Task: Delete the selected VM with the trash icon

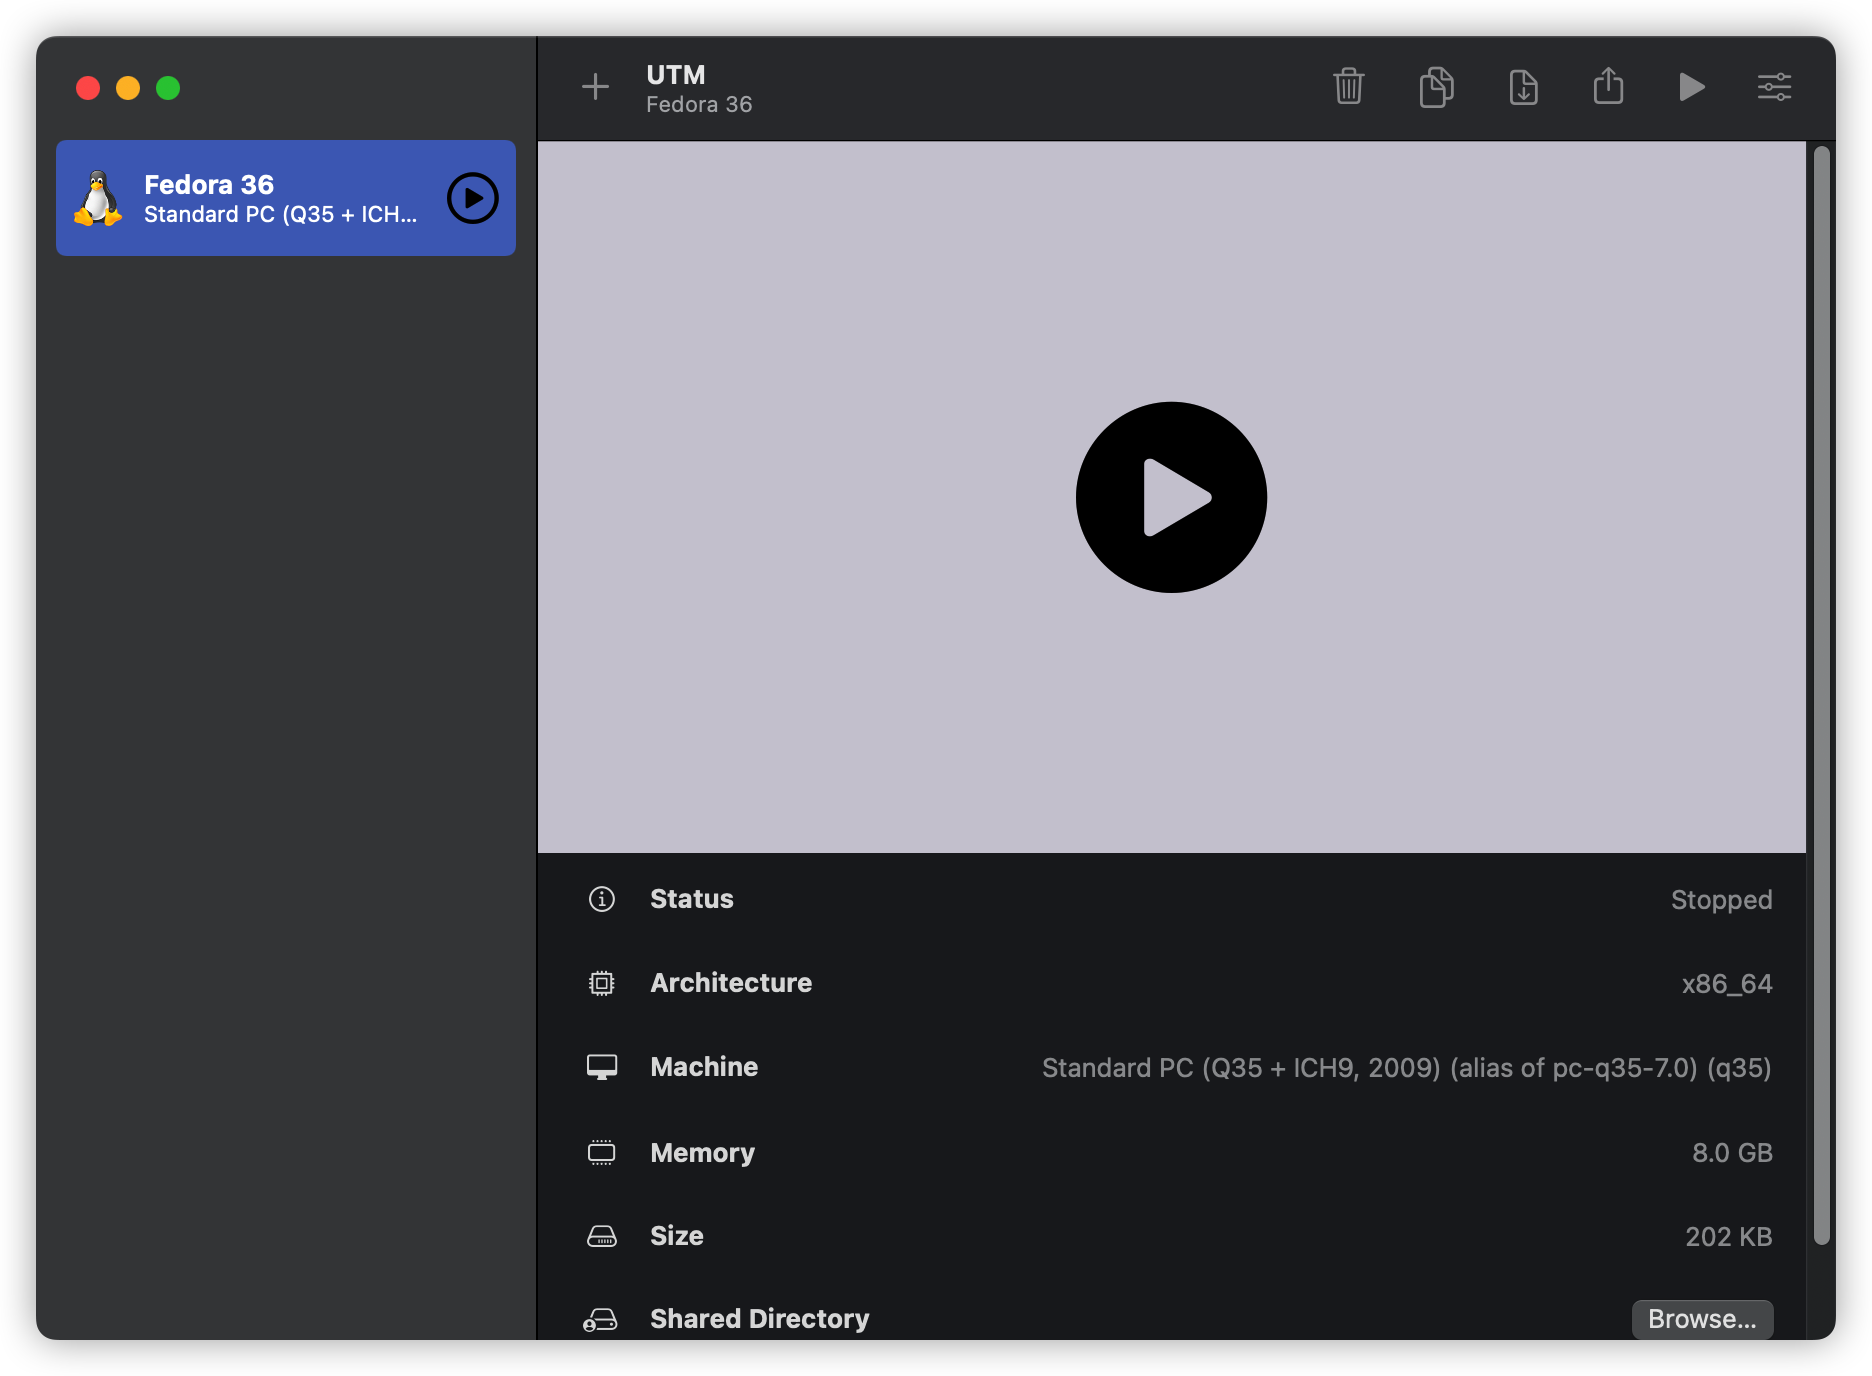Action: click(x=1348, y=87)
